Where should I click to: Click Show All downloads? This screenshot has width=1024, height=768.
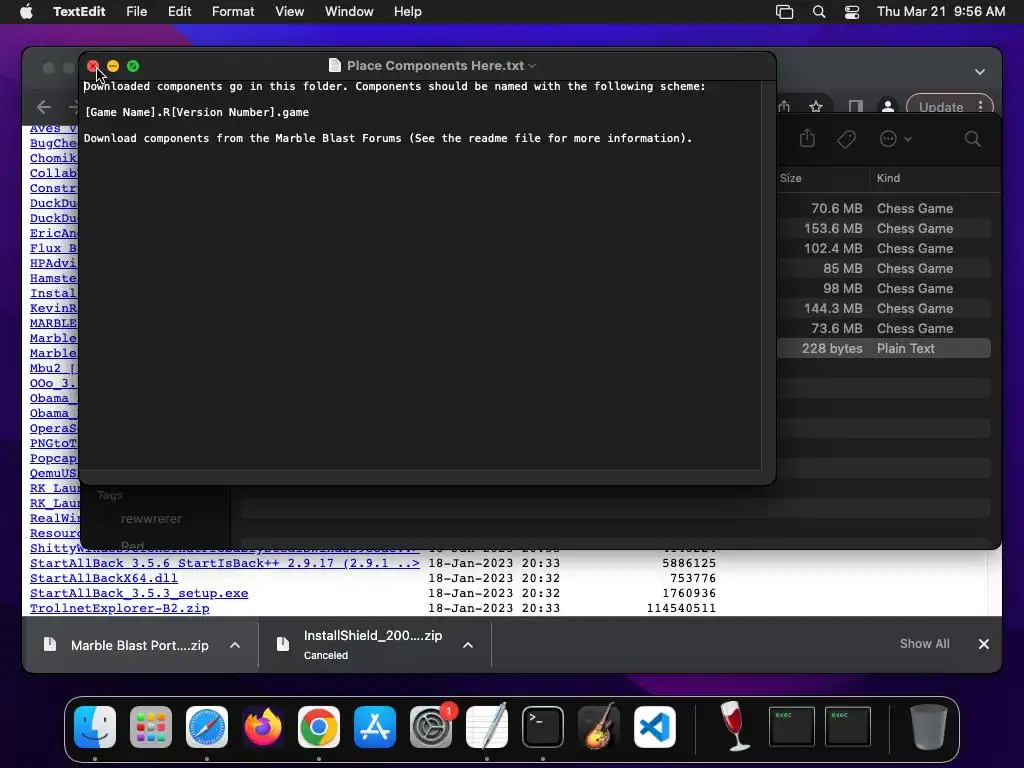pos(925,644)
